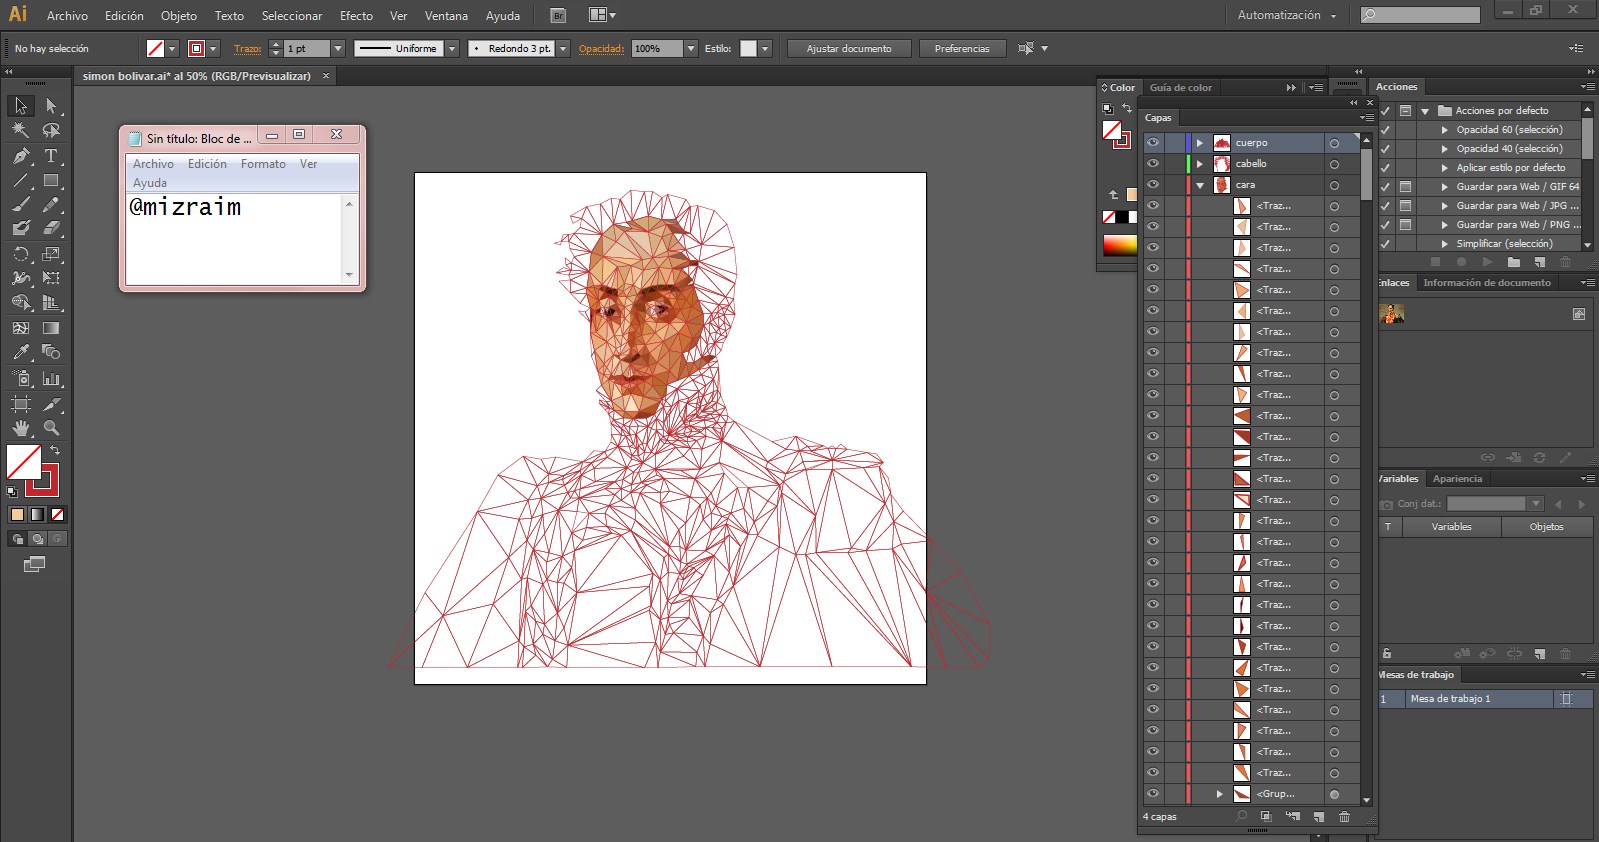Viewport: 1599px width, 842px height.
Task: Click the Opacidad link in control bar
Action: point(601,48)
